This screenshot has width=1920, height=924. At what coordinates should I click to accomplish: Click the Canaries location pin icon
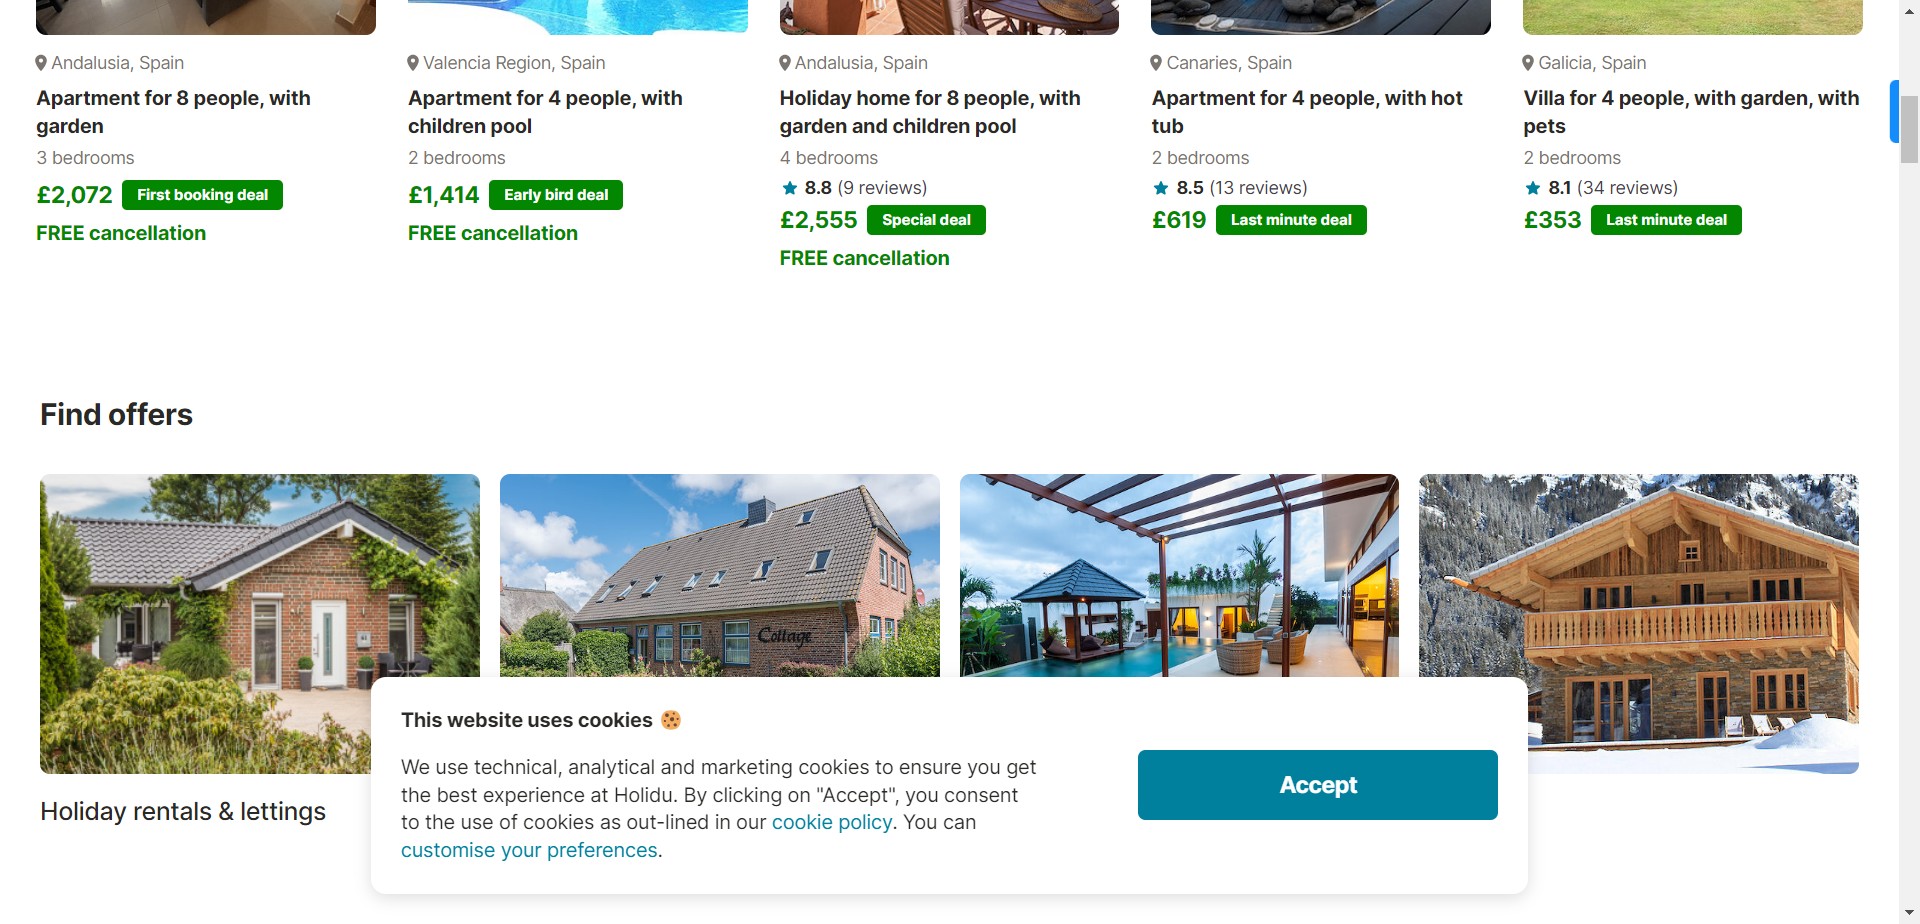[1156, 63]
